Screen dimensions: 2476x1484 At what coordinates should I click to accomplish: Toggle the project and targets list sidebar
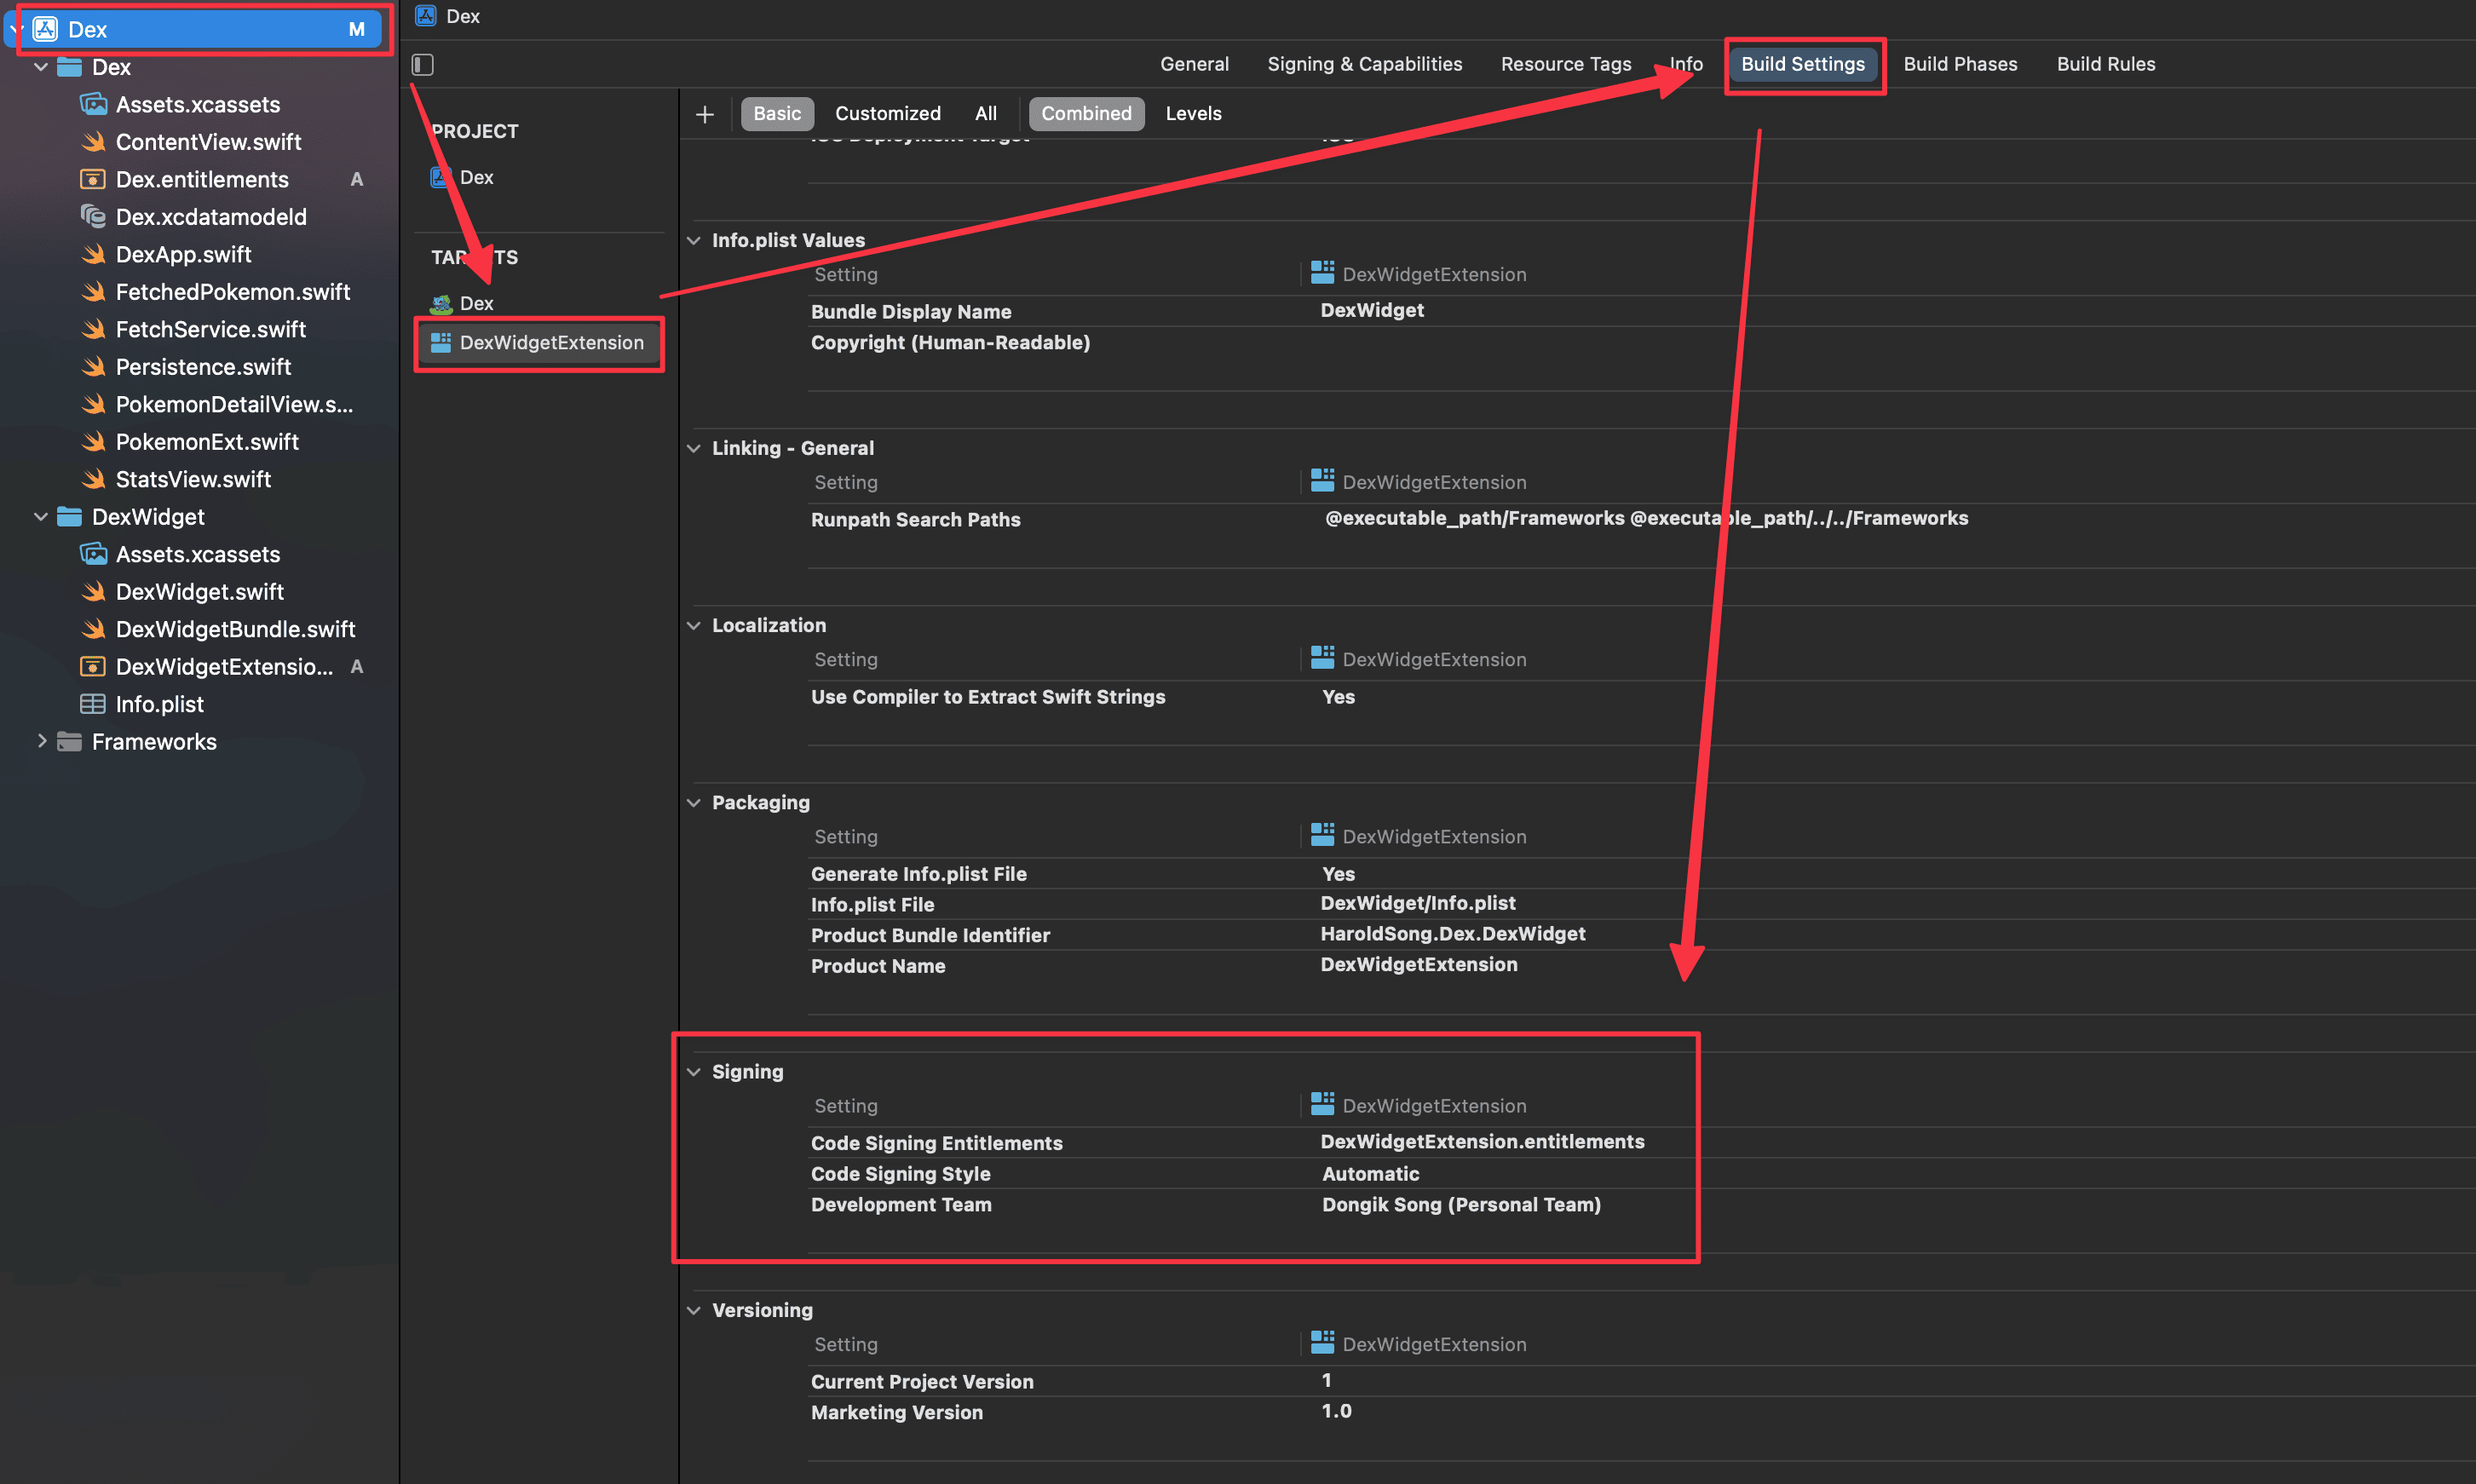pos(423,64)
